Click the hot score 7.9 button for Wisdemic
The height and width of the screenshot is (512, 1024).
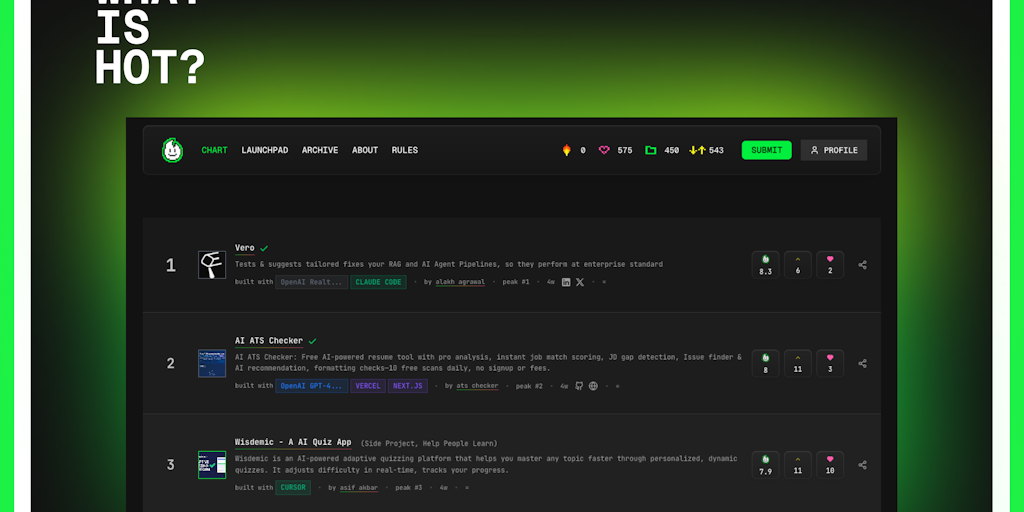[765, 465]
